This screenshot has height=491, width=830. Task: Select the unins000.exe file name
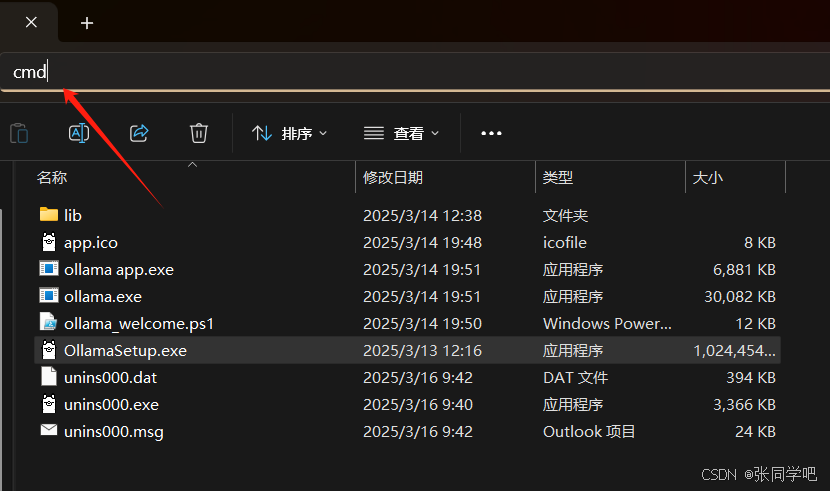(112, 405)
